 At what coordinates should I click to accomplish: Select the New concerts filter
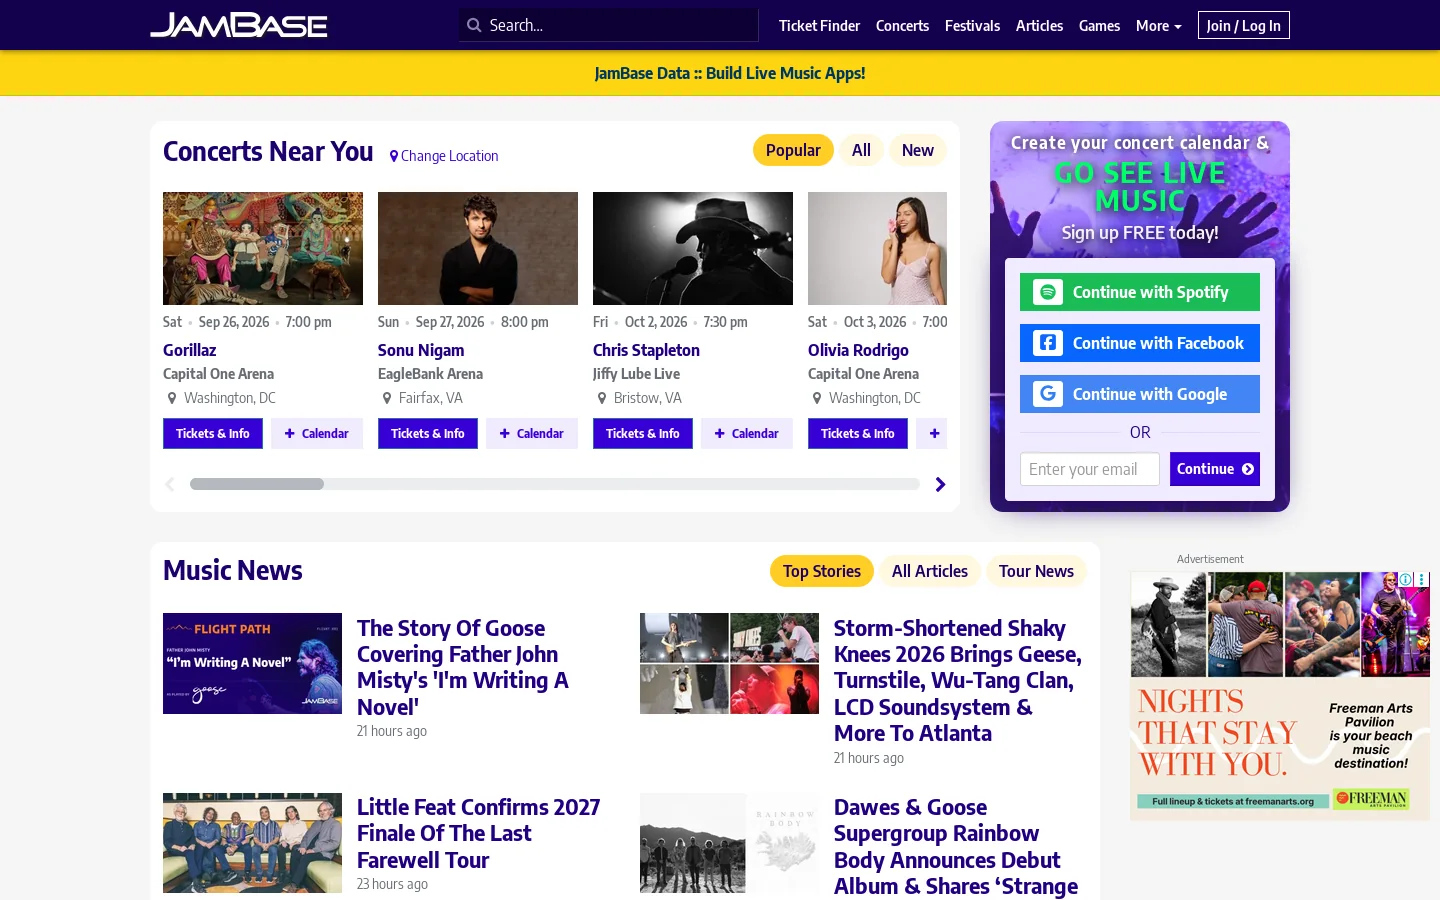[917, 150]
